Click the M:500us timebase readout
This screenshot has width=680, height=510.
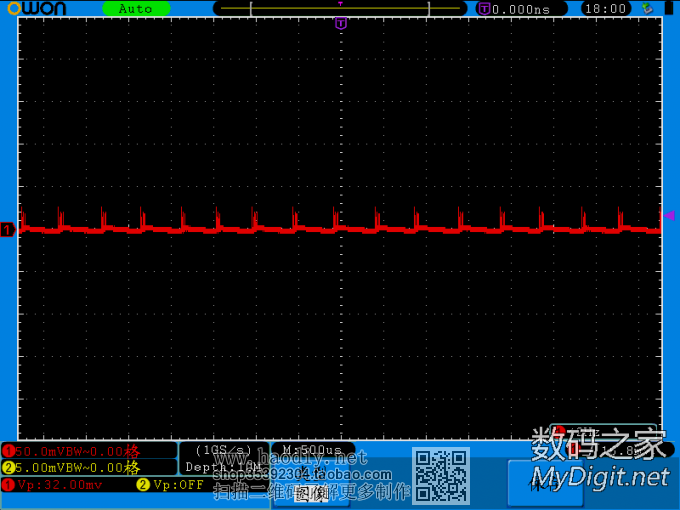pos(313,450)
